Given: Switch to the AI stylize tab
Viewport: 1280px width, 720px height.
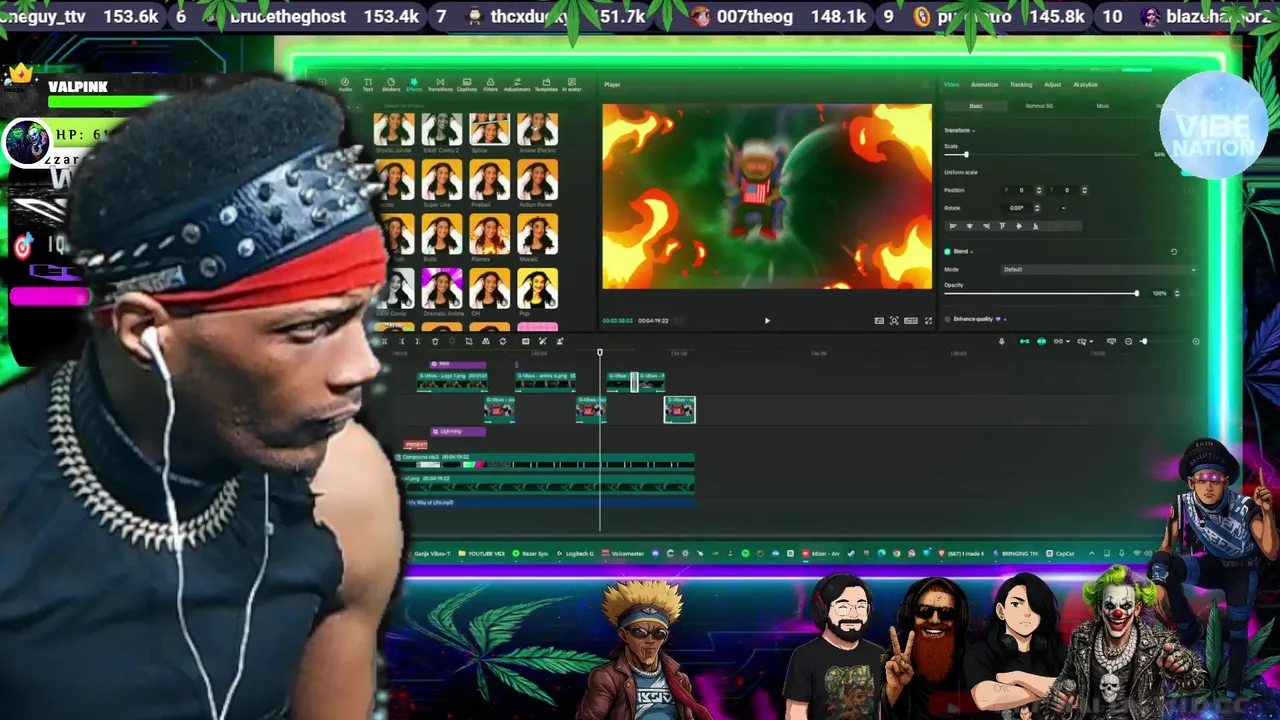Looking at the screenshot, I should tap(1085, 85).
